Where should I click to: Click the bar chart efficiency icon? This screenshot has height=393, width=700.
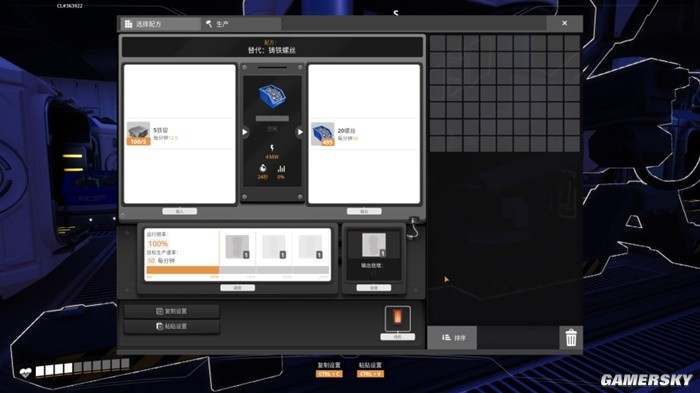click(x=281, y=168)
